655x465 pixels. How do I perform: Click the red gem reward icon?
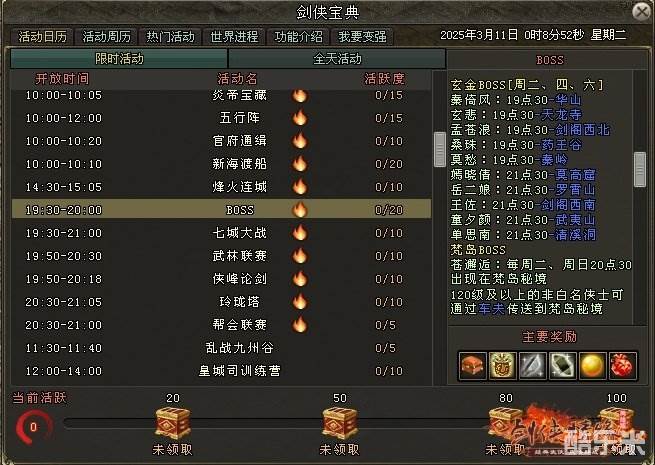(x=623, y=366)
